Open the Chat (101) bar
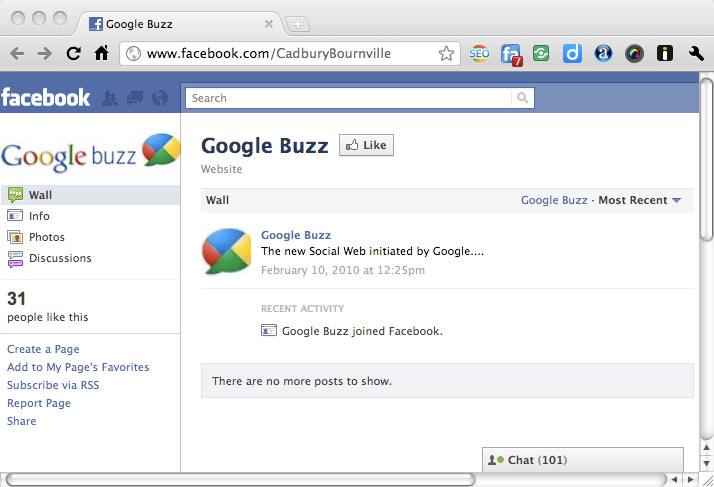714x487 pixels. (x=583, y=460)
